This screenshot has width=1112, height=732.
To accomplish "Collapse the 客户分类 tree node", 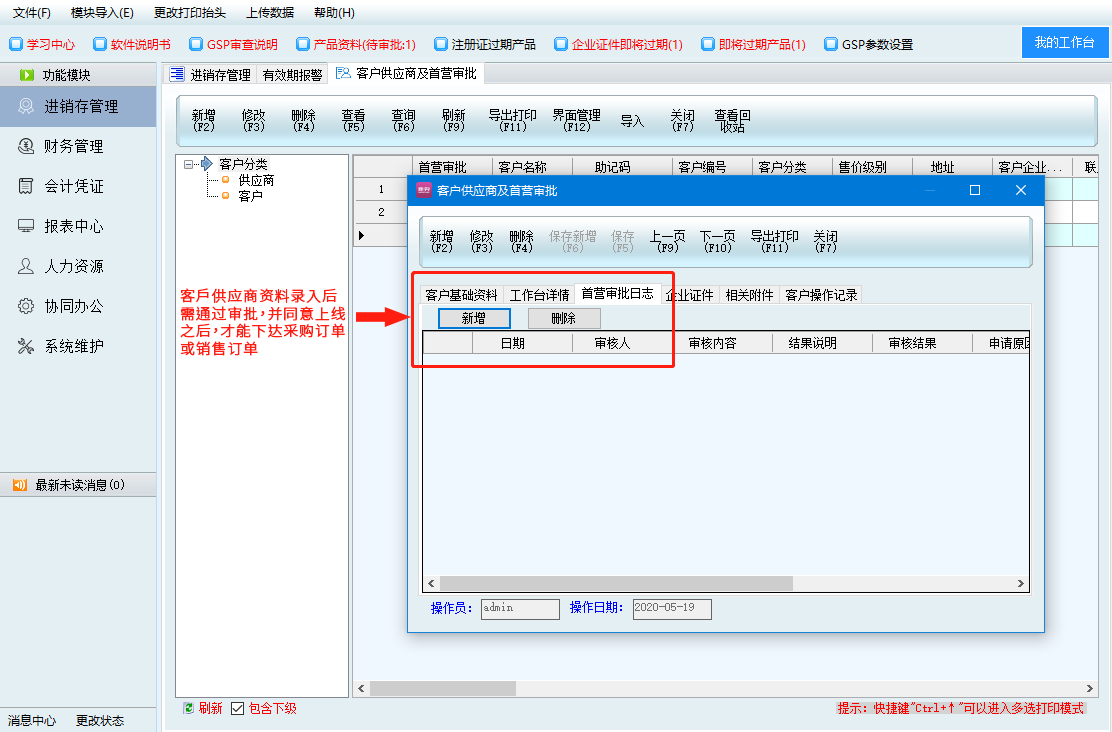I will (x=188, y=165).
